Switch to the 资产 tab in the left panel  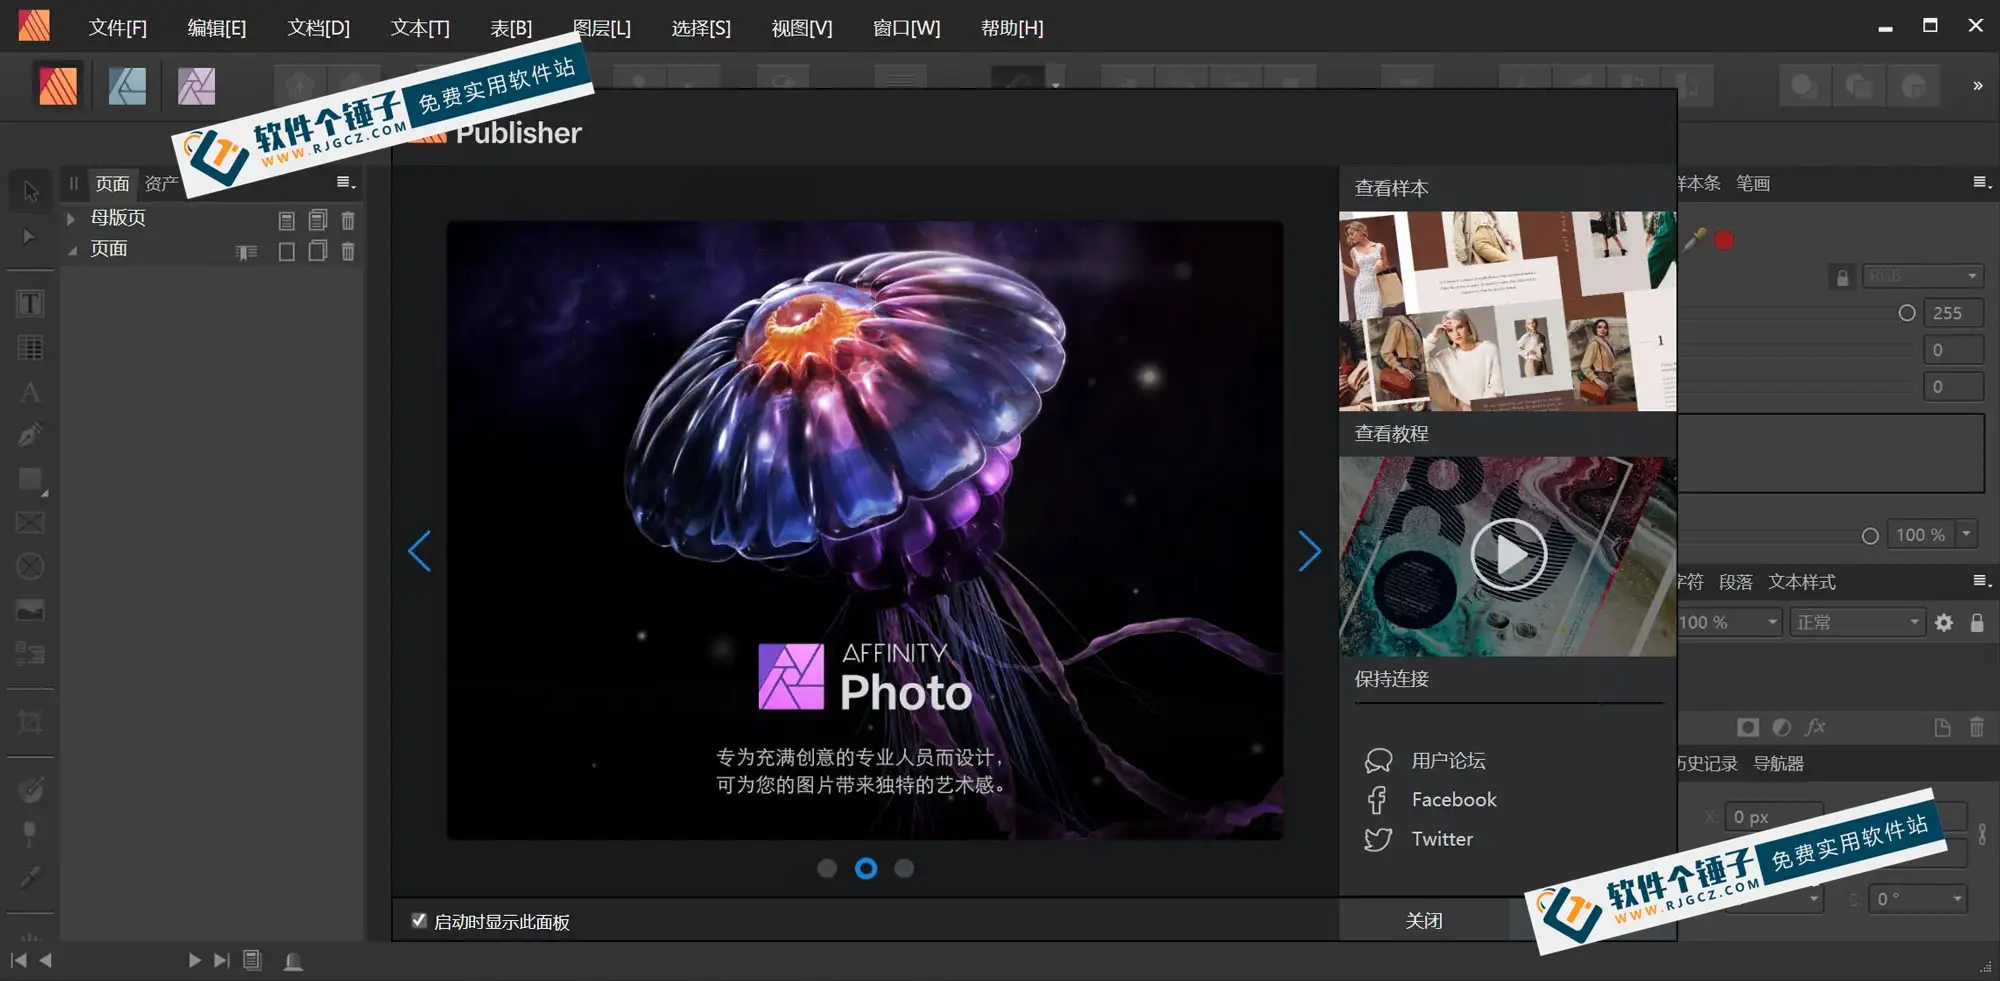pyautogui.click(x=161, y=182)
